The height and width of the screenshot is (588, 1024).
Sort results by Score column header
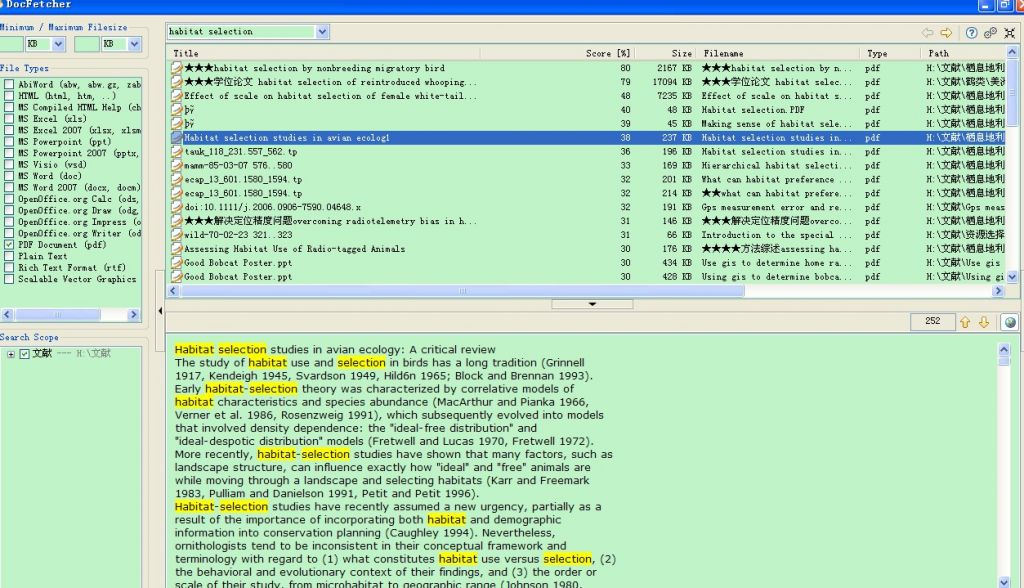[608, 53]
